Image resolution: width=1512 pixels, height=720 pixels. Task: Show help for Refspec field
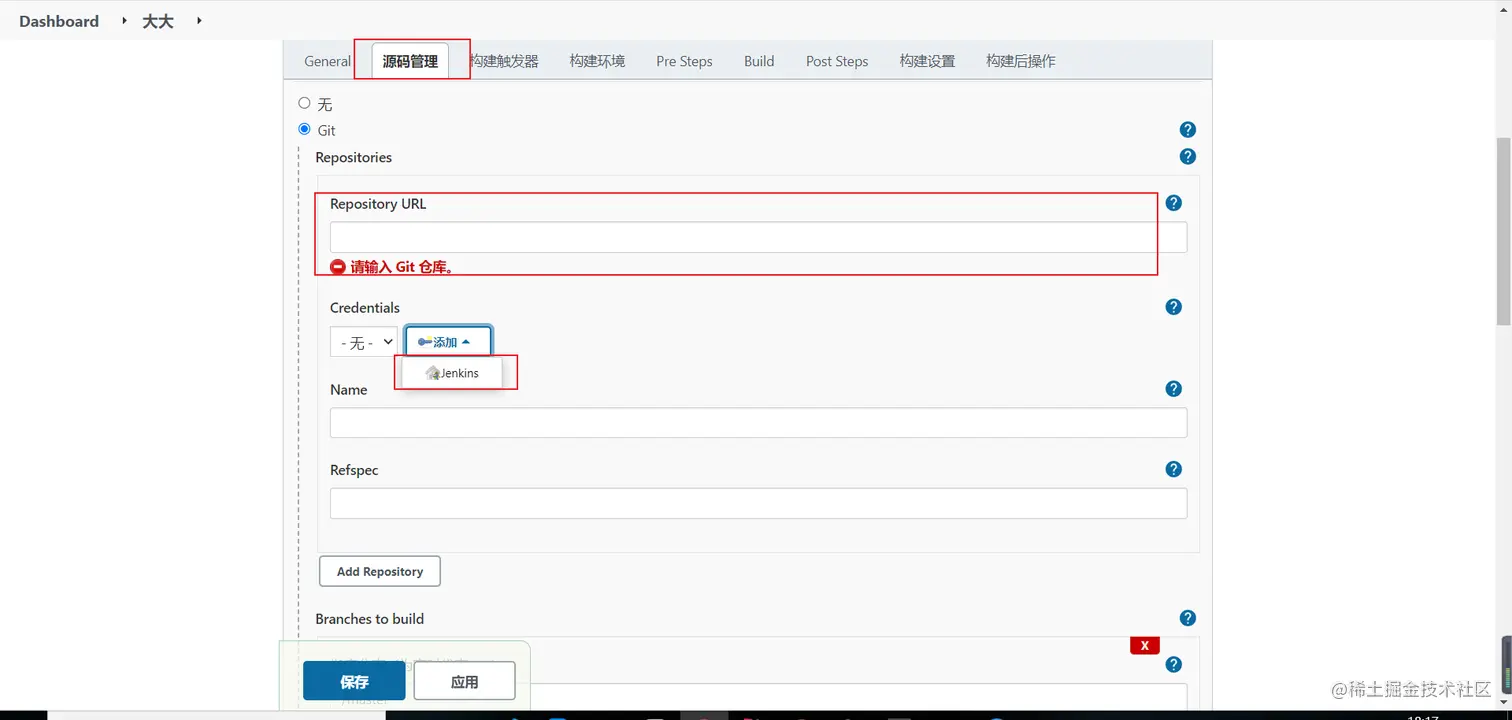point(1173,469)
